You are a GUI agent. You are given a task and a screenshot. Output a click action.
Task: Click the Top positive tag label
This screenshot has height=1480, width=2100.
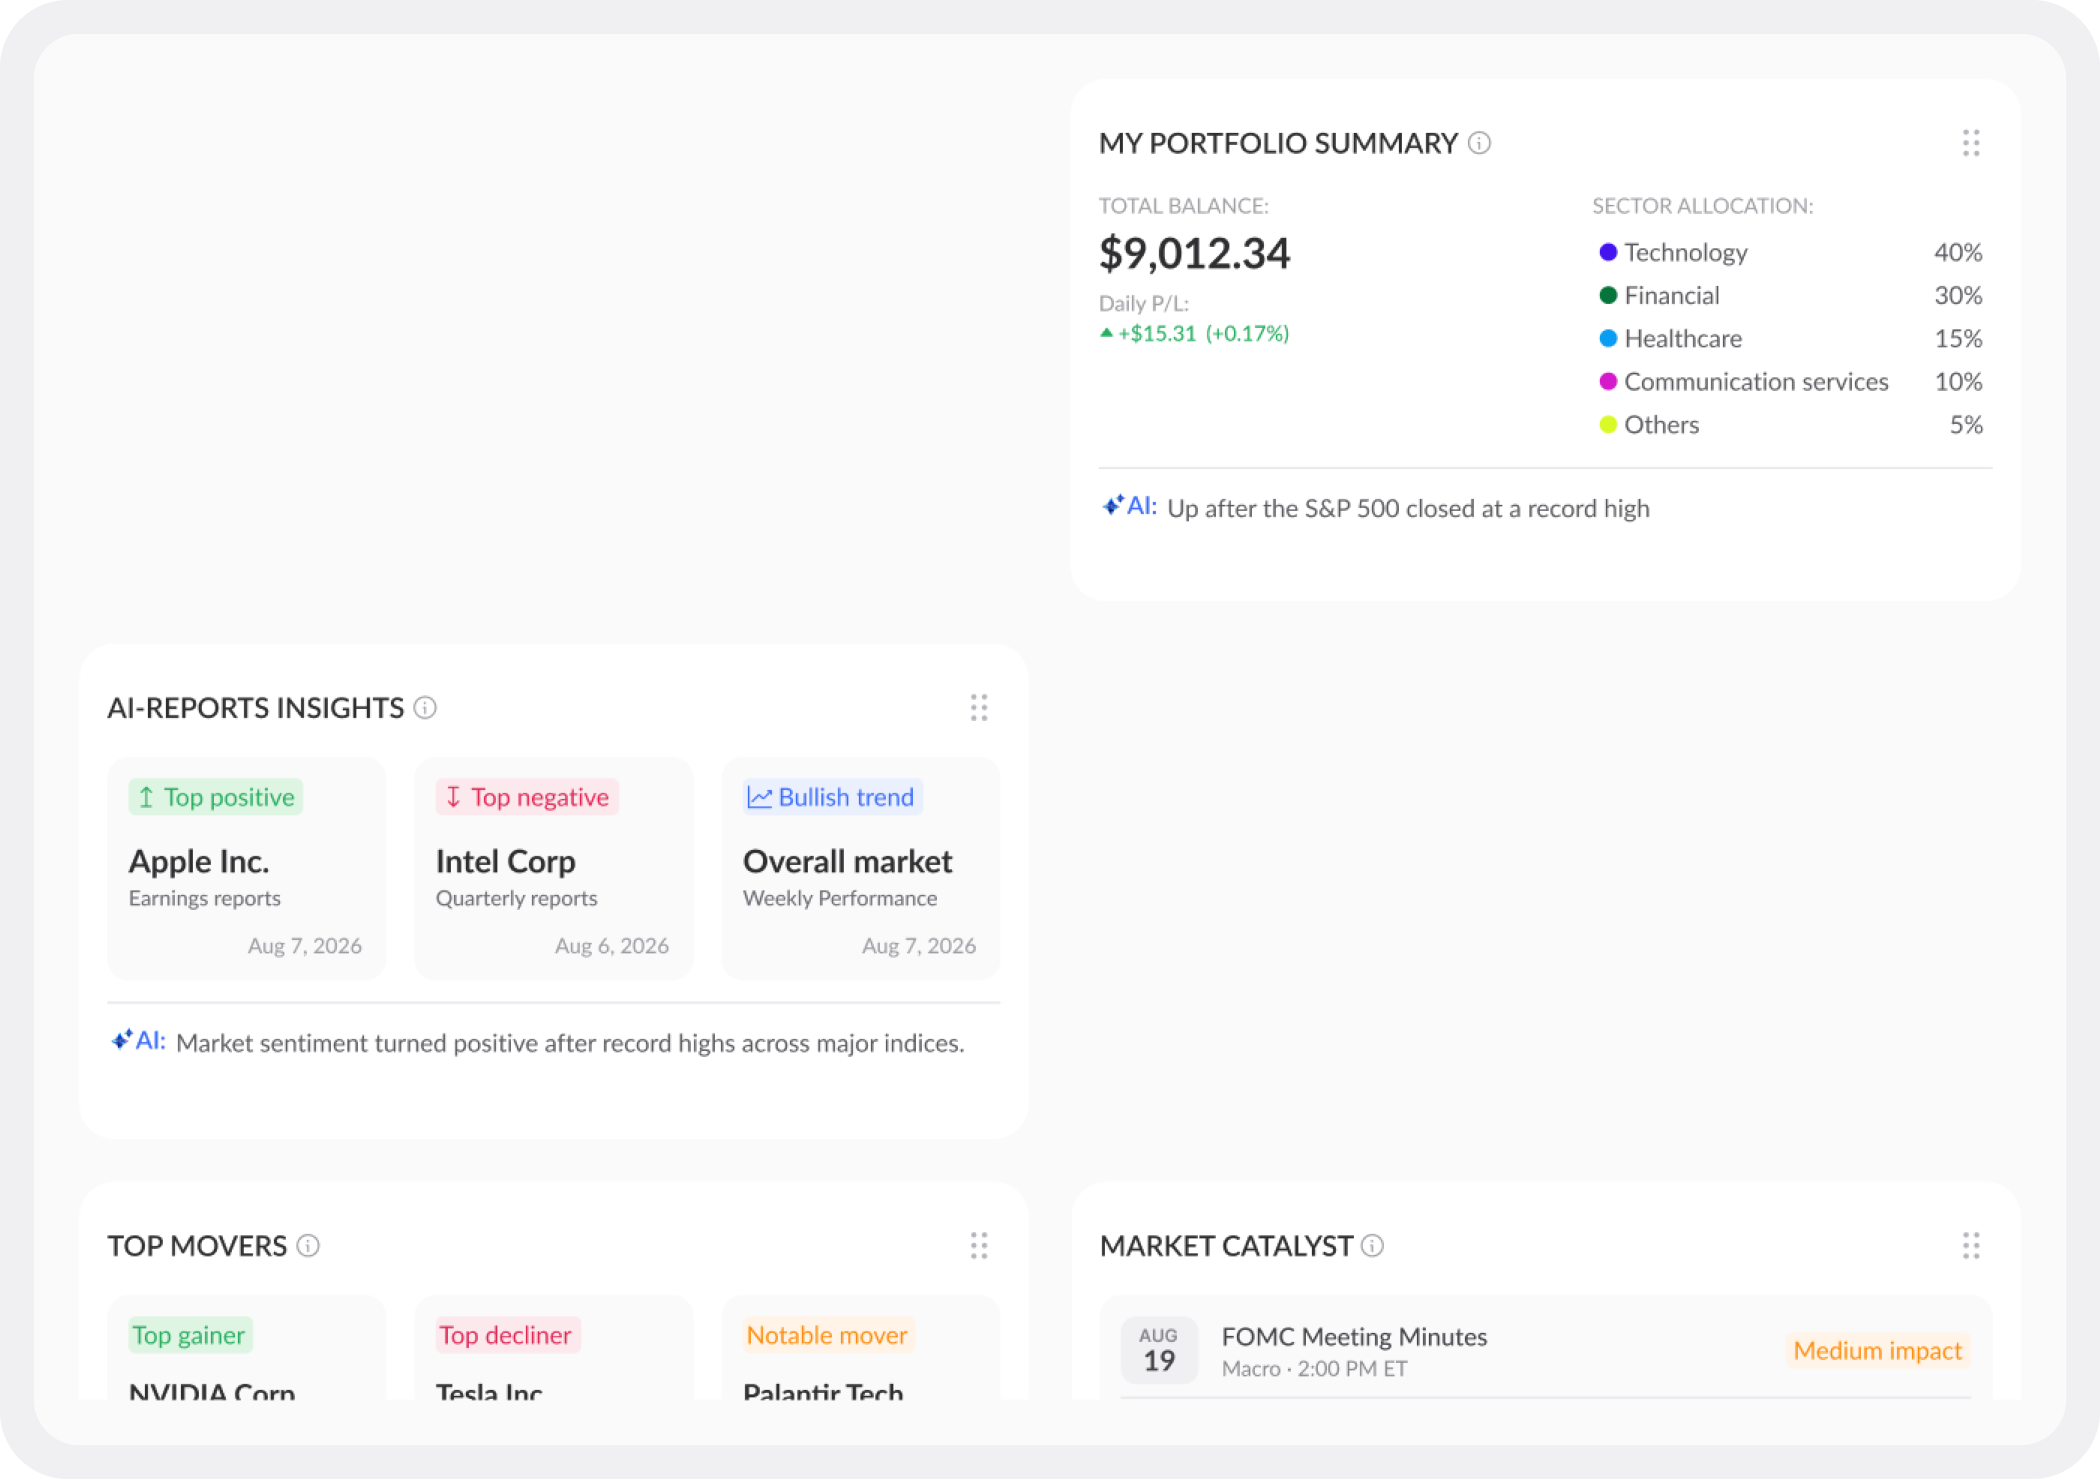pyautogui.click(x=229, y=797)
